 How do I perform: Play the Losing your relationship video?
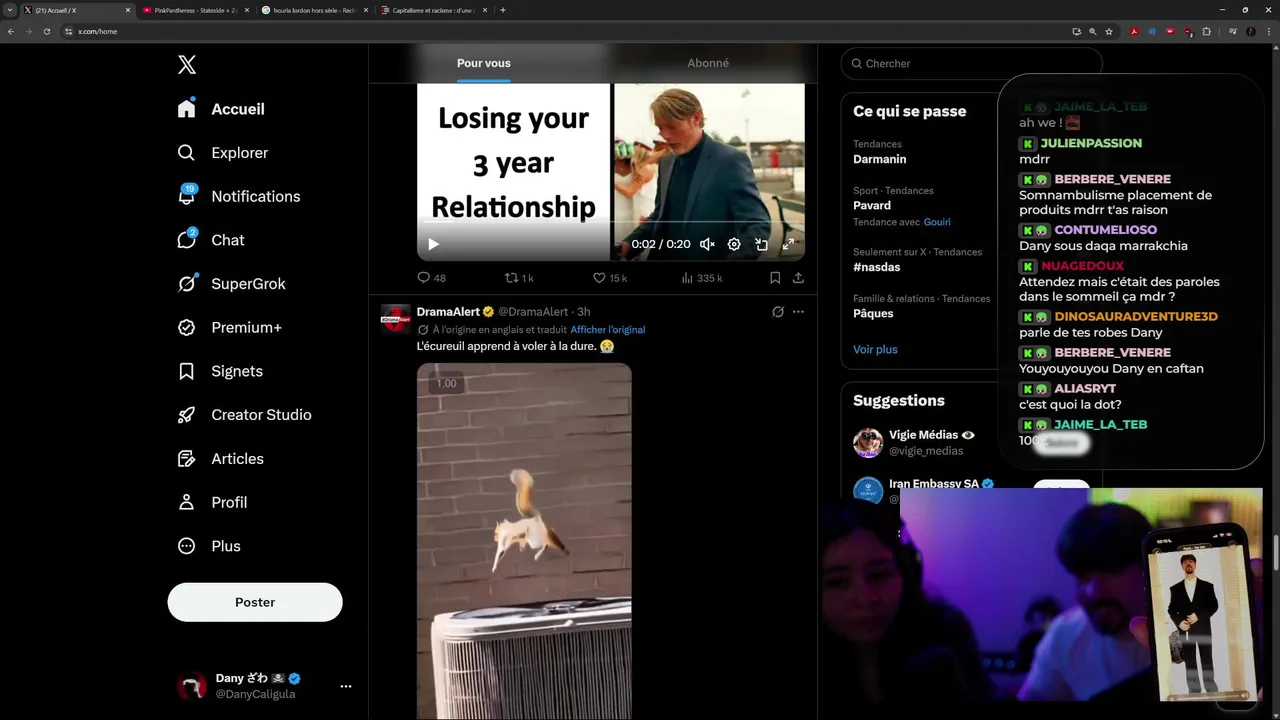click(433, 244)
